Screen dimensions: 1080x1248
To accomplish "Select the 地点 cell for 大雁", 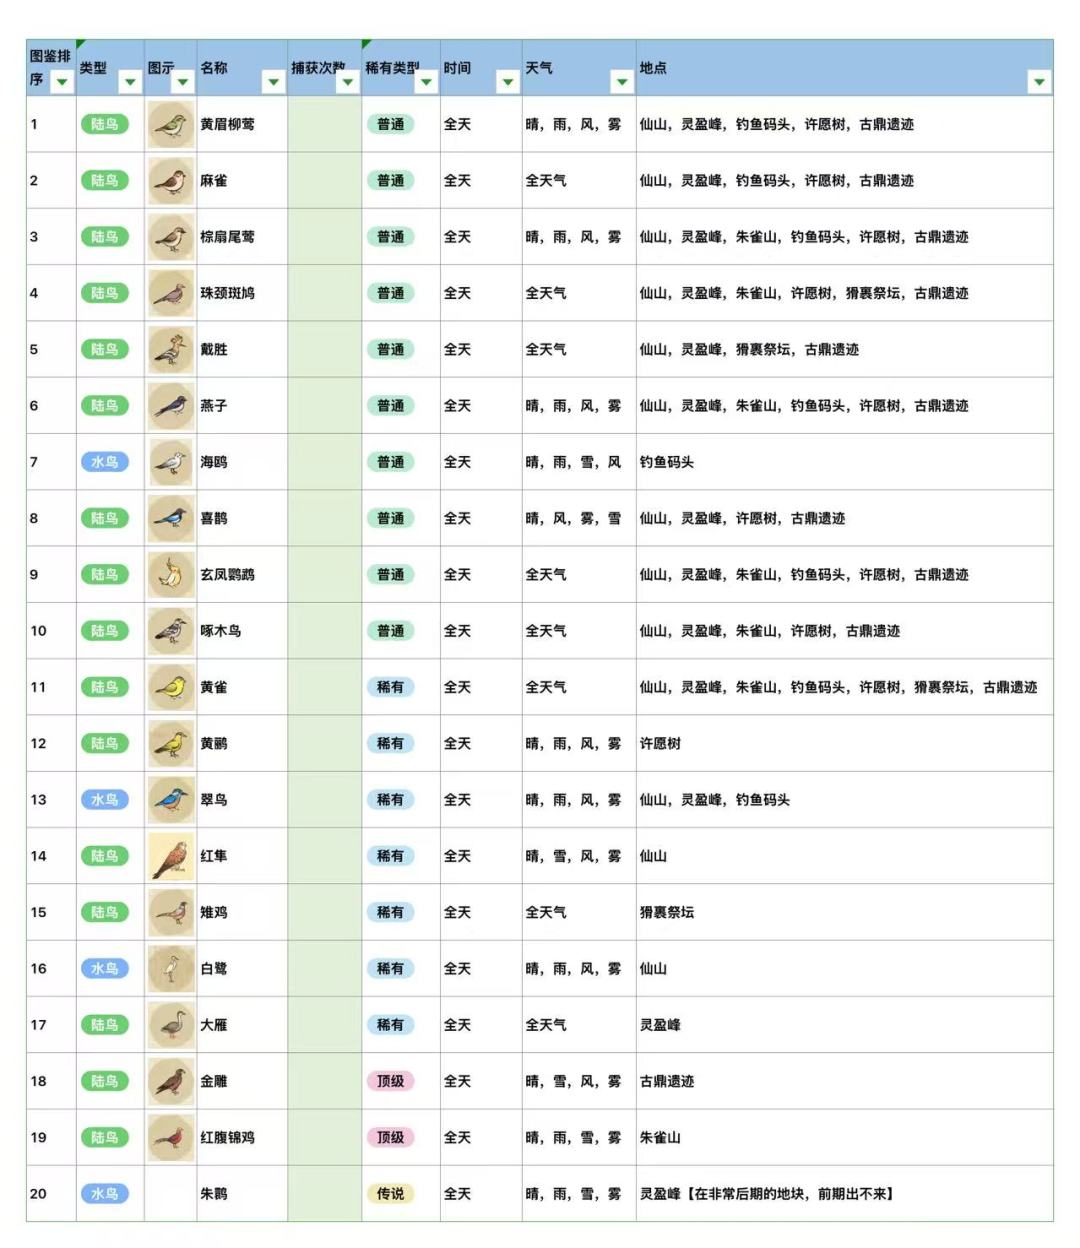I will click(844, 1025).
